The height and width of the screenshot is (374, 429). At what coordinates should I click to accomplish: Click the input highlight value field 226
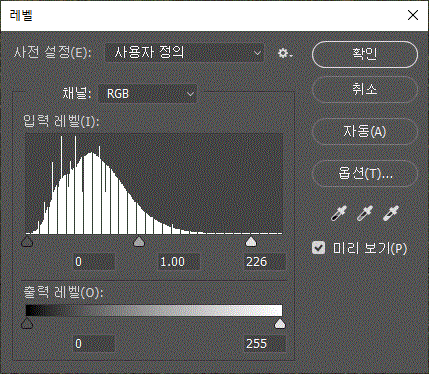[265, 262]
